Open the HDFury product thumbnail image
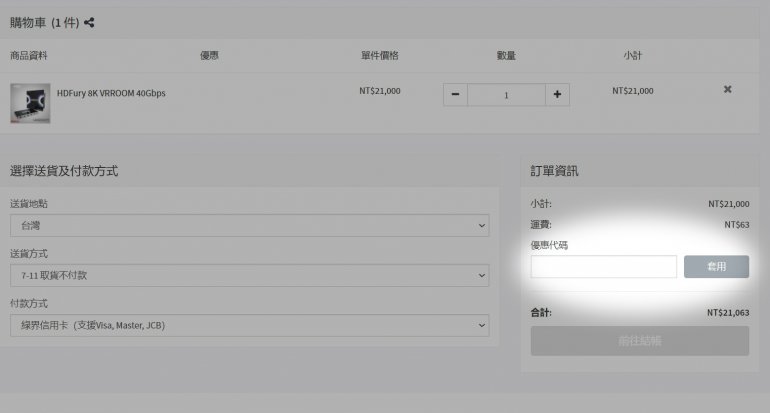770x413 pixels. click(x=30, y=103)
